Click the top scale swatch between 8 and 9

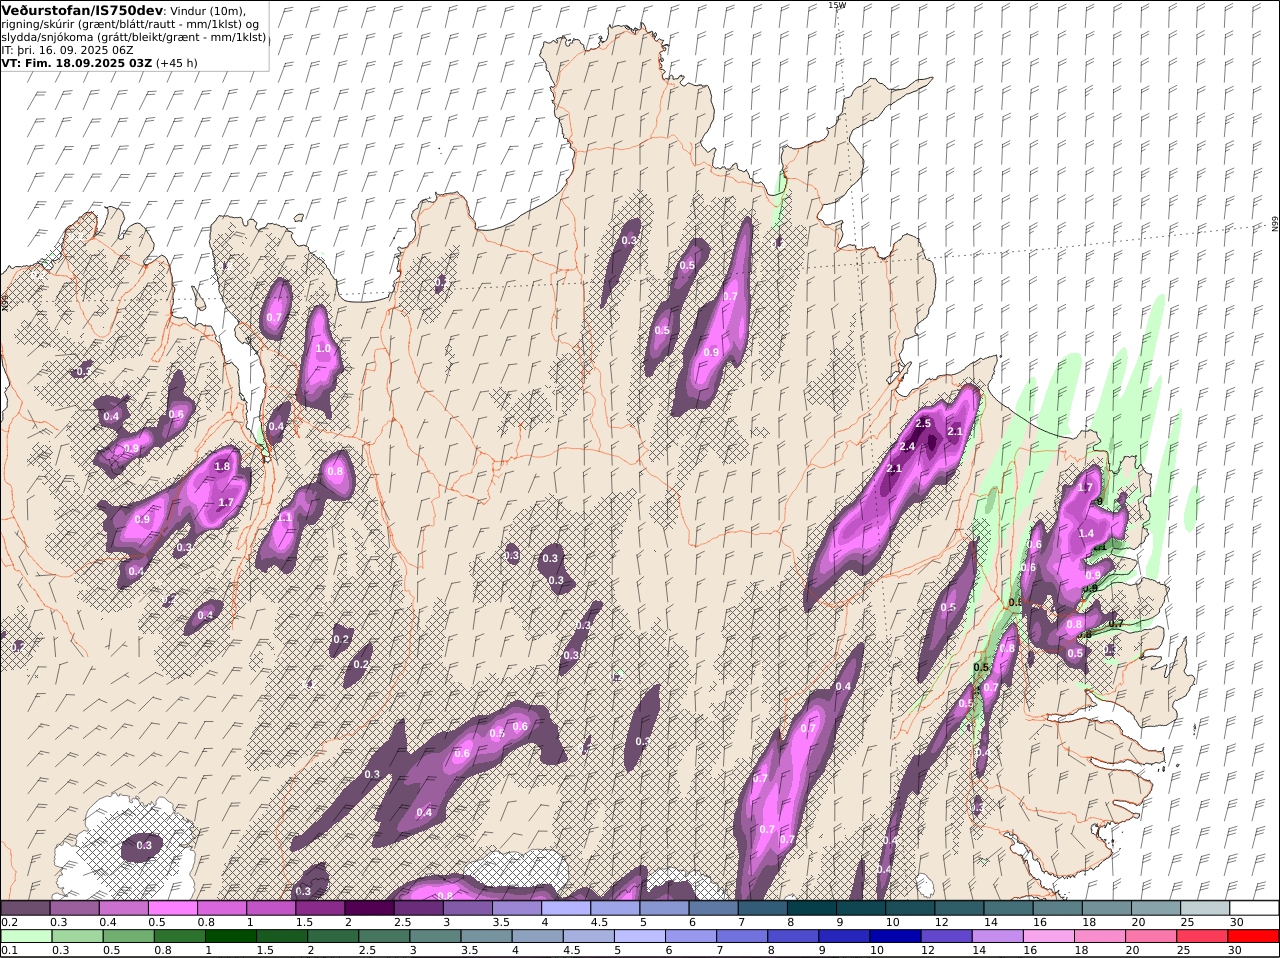[x=812, y=908]
